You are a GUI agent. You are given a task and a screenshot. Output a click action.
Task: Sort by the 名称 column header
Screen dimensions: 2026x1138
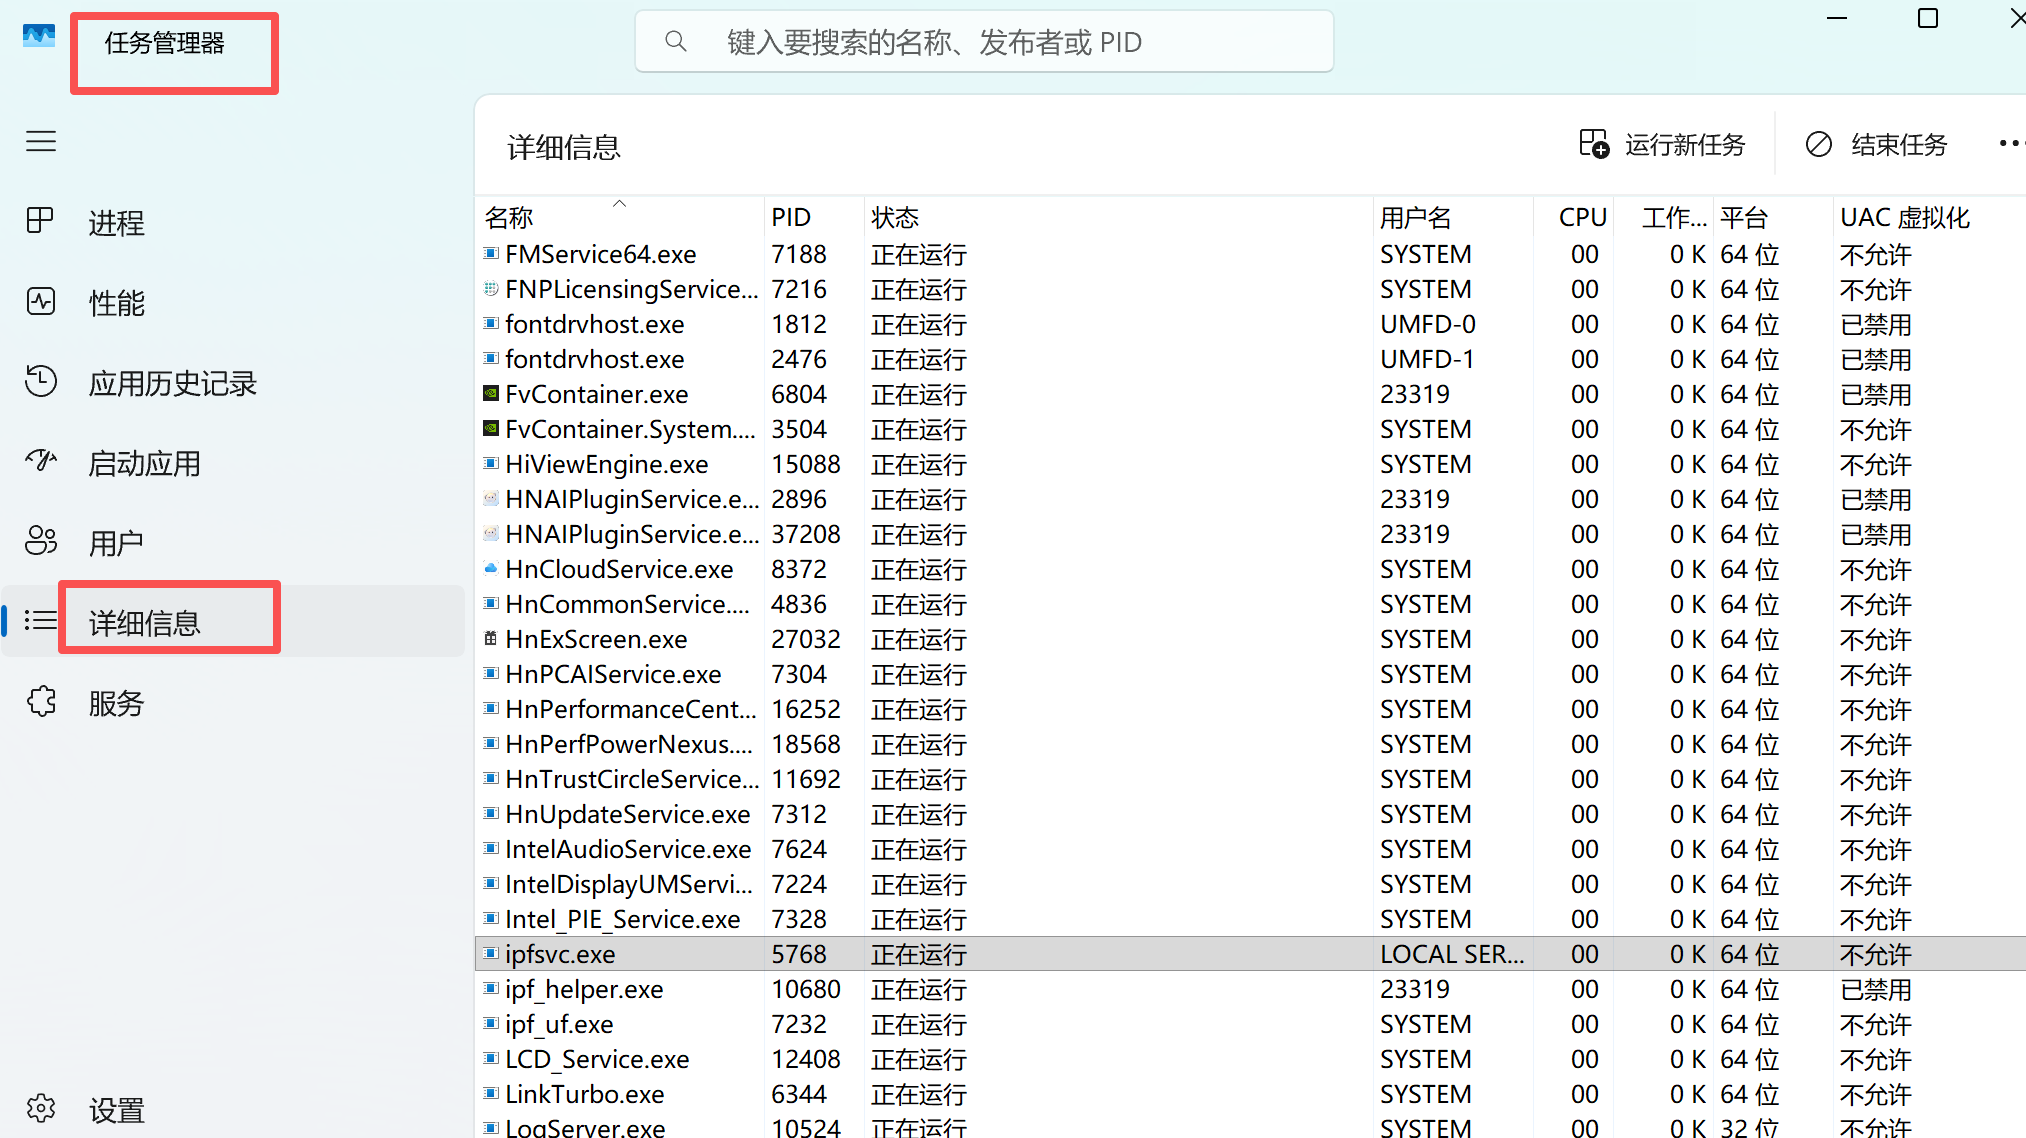click(510, 217)
